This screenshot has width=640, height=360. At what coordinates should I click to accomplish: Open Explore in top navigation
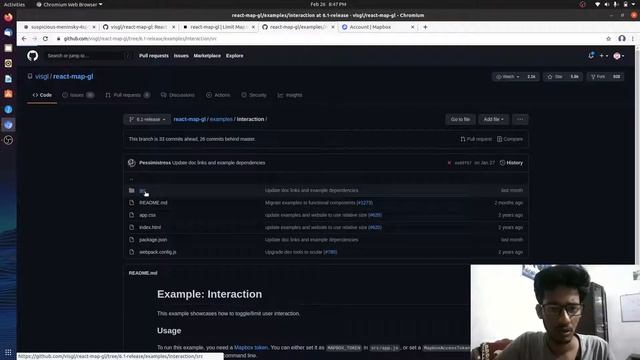click(x=234, y=56)
